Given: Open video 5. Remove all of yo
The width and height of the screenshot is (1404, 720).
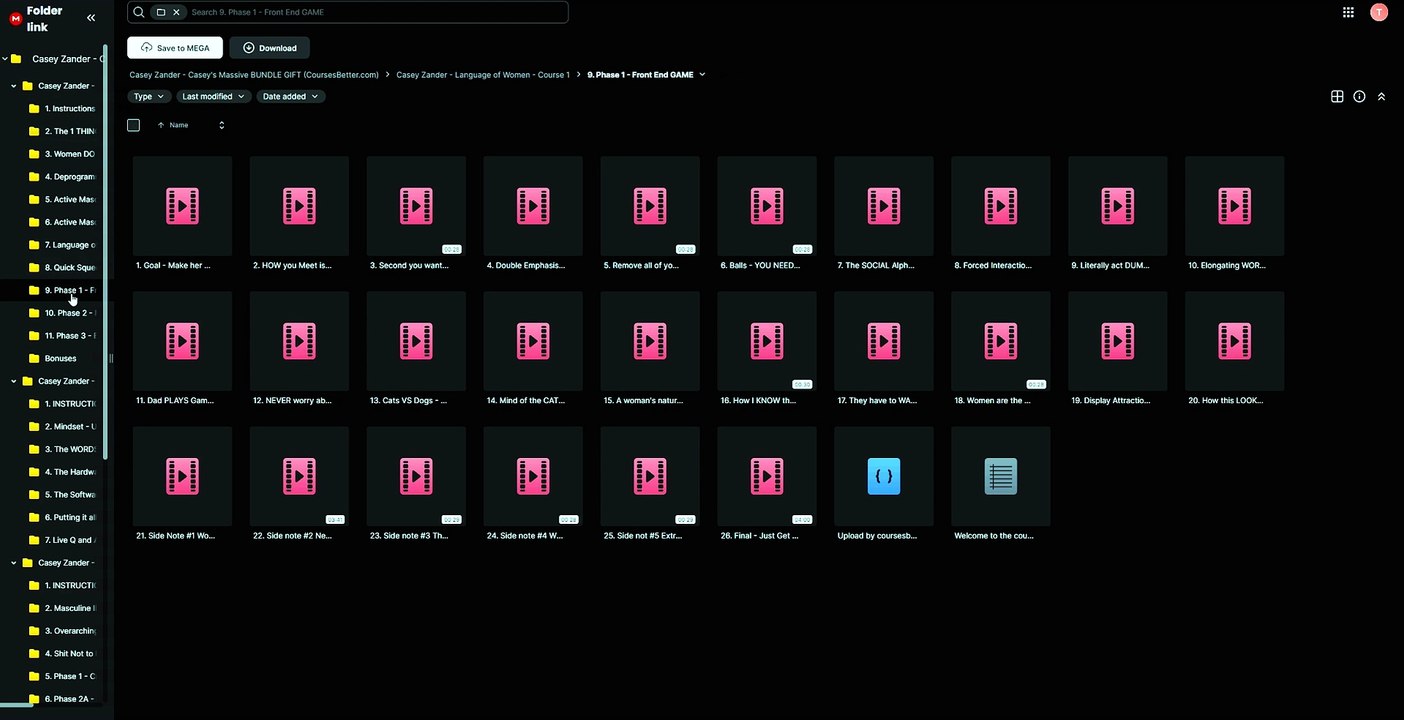Looking at the screenshot, I should tap(650, 213).
